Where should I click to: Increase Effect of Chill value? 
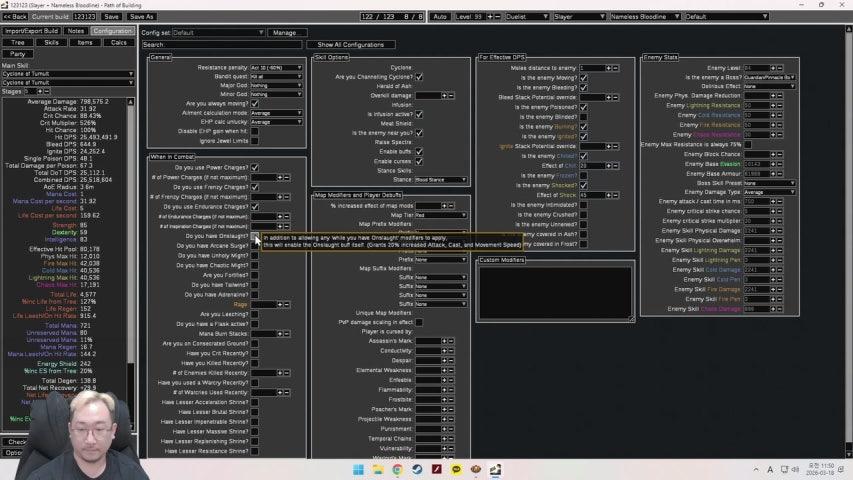coord(608,166)
